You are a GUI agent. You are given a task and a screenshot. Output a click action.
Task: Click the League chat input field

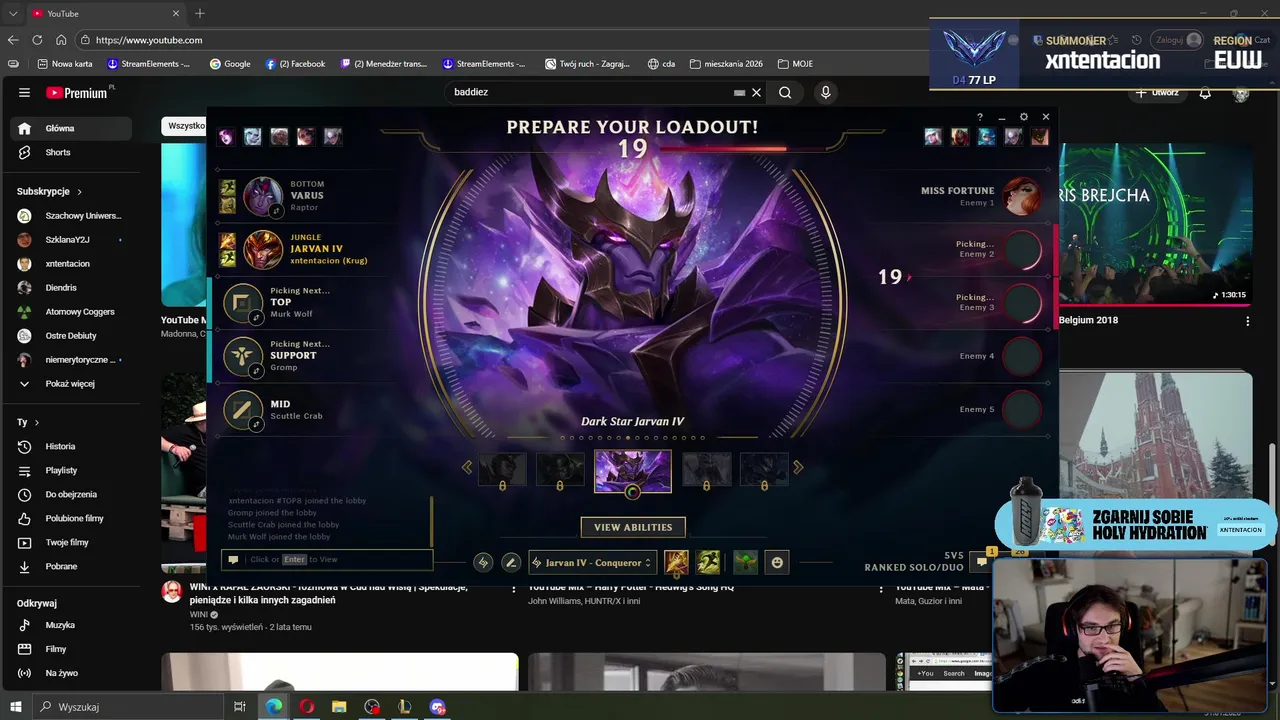click(x=327, y=560)
